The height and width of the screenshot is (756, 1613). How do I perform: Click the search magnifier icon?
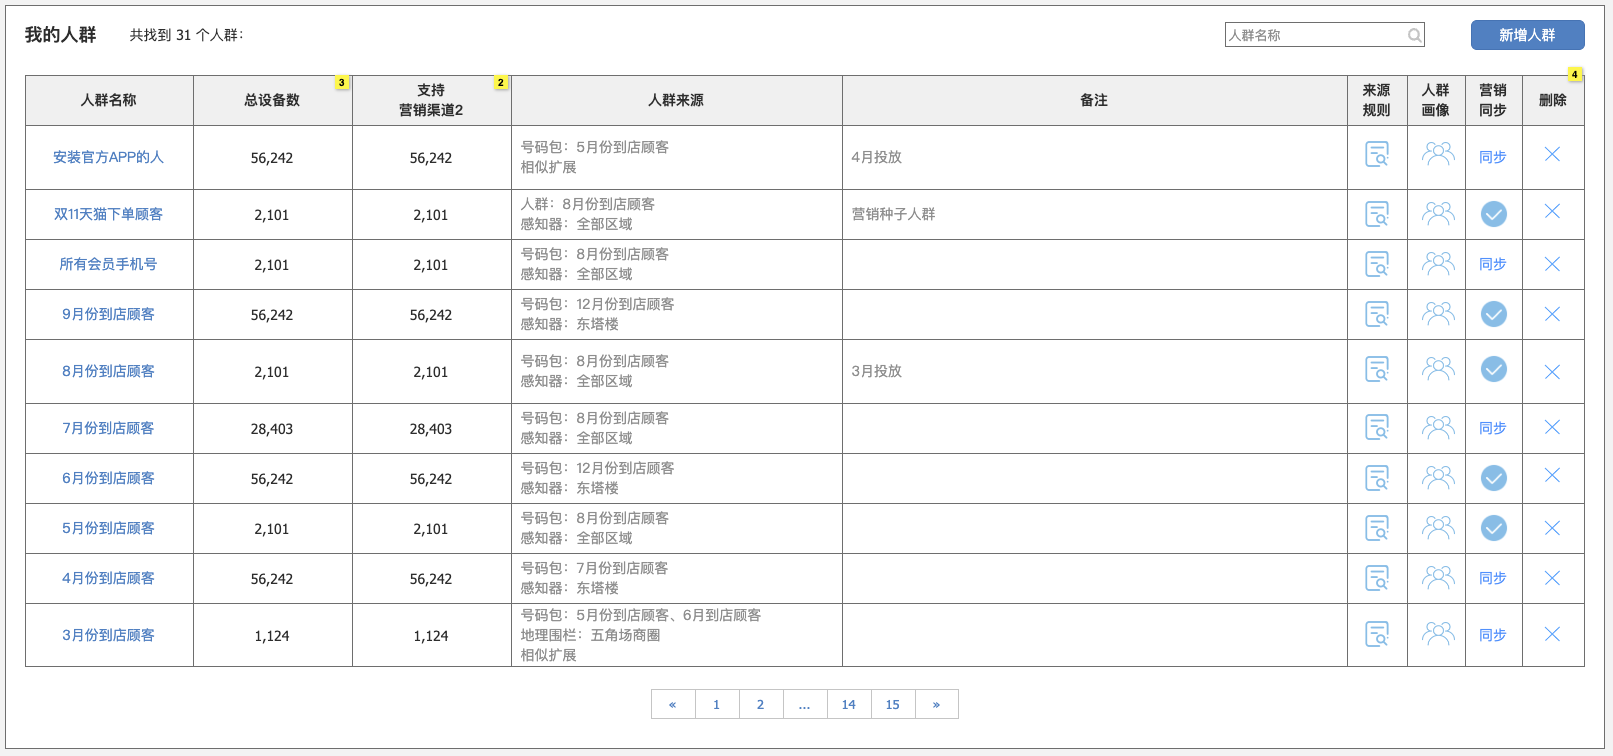1414,35
